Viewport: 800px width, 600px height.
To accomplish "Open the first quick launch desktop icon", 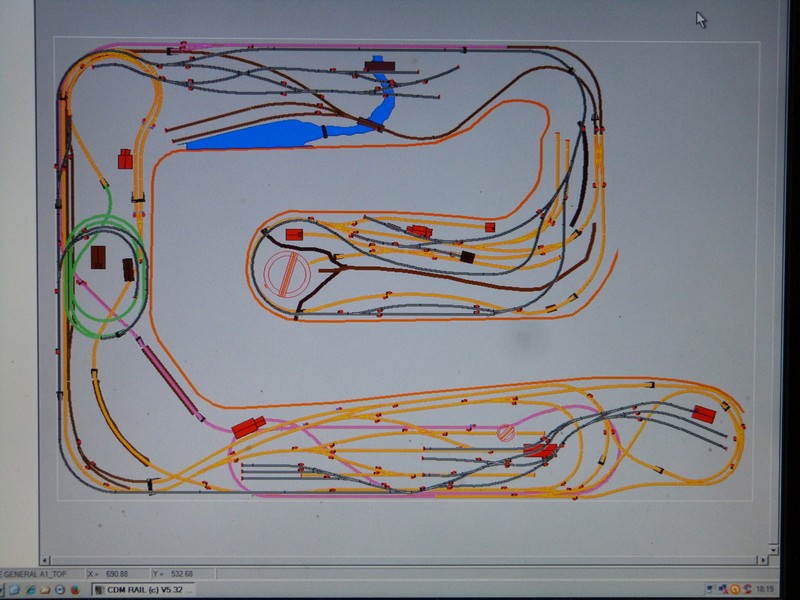I will [x=14, y=590].
